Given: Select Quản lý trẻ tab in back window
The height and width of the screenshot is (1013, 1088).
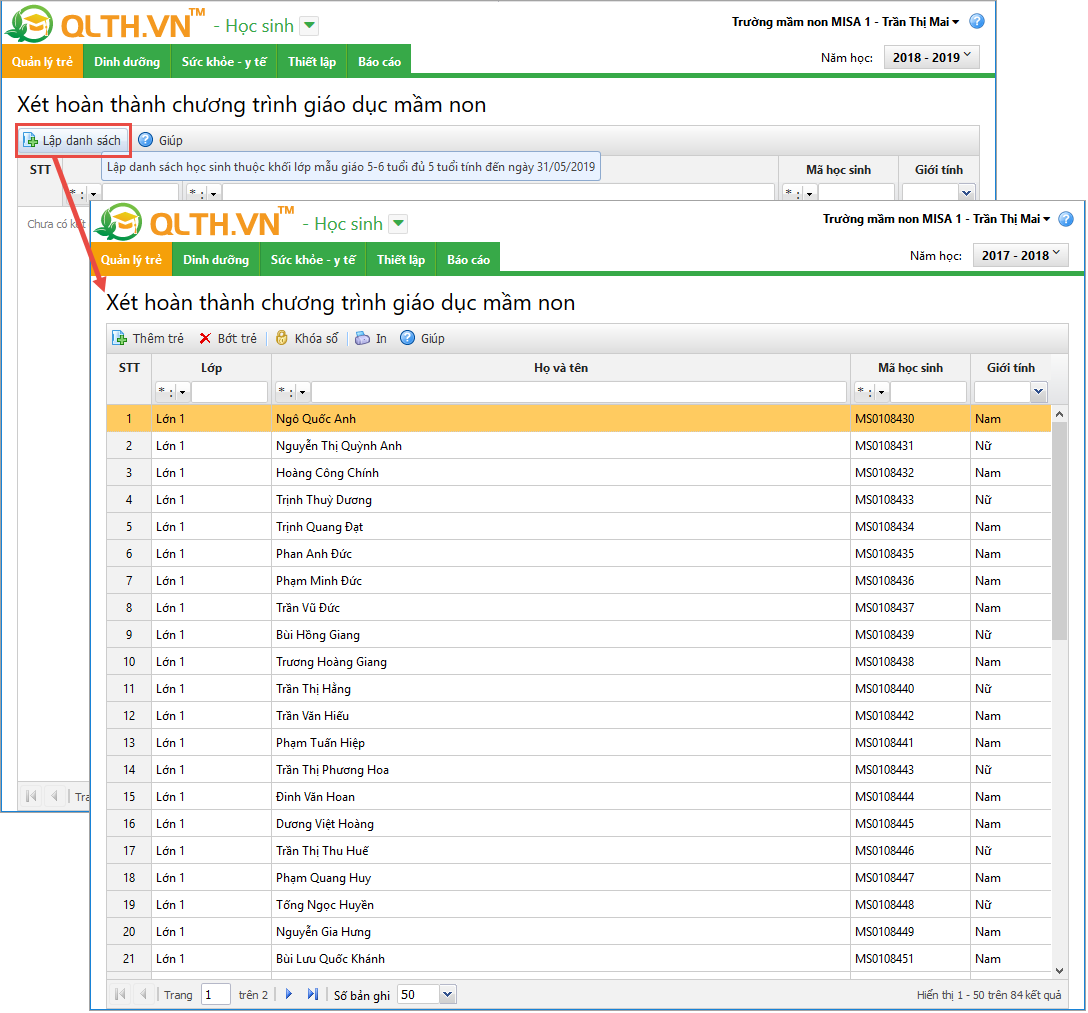Looking at the screenshot, I should [x=42, y=62].
